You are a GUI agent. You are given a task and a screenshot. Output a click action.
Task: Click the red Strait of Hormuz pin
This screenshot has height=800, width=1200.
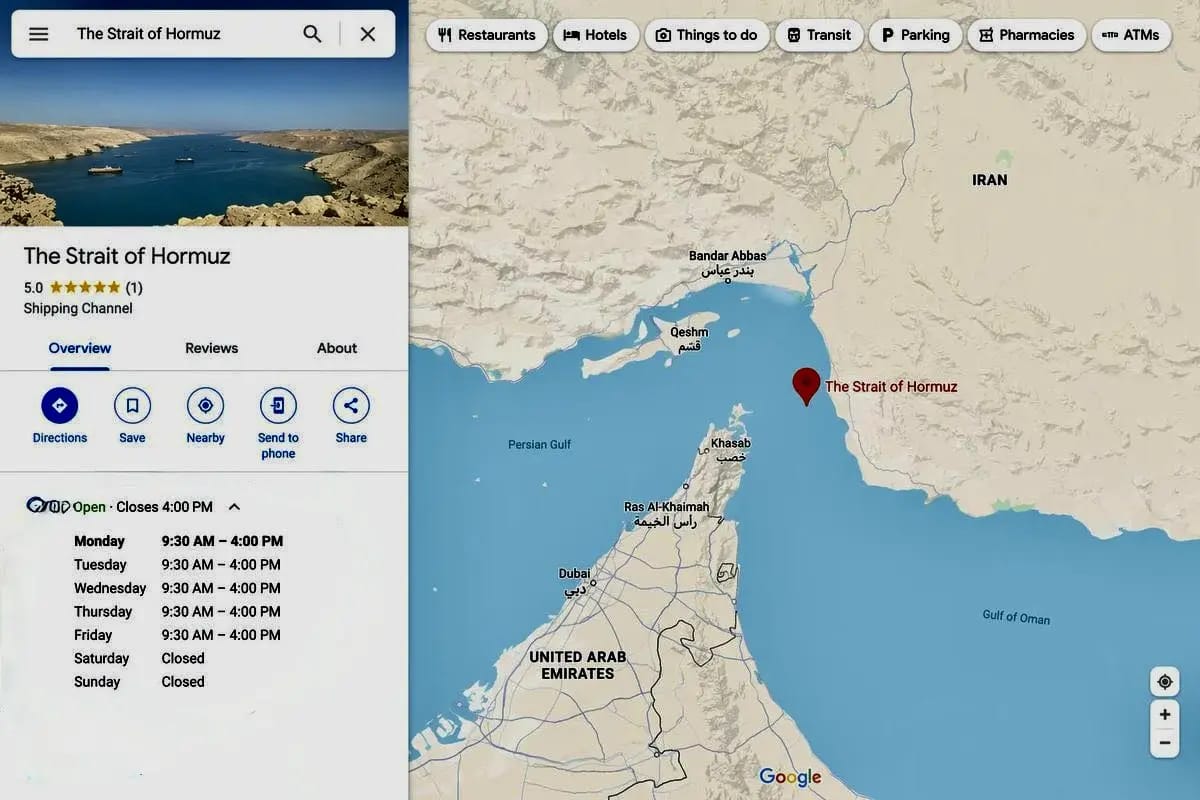806,386
